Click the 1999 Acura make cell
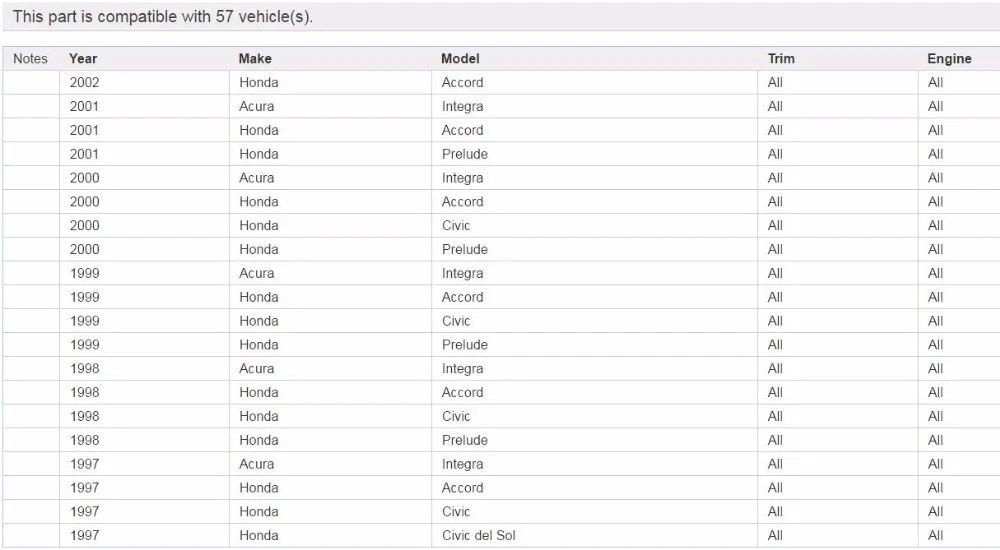This screenshot has height=550, width=1000. point(330,273)
